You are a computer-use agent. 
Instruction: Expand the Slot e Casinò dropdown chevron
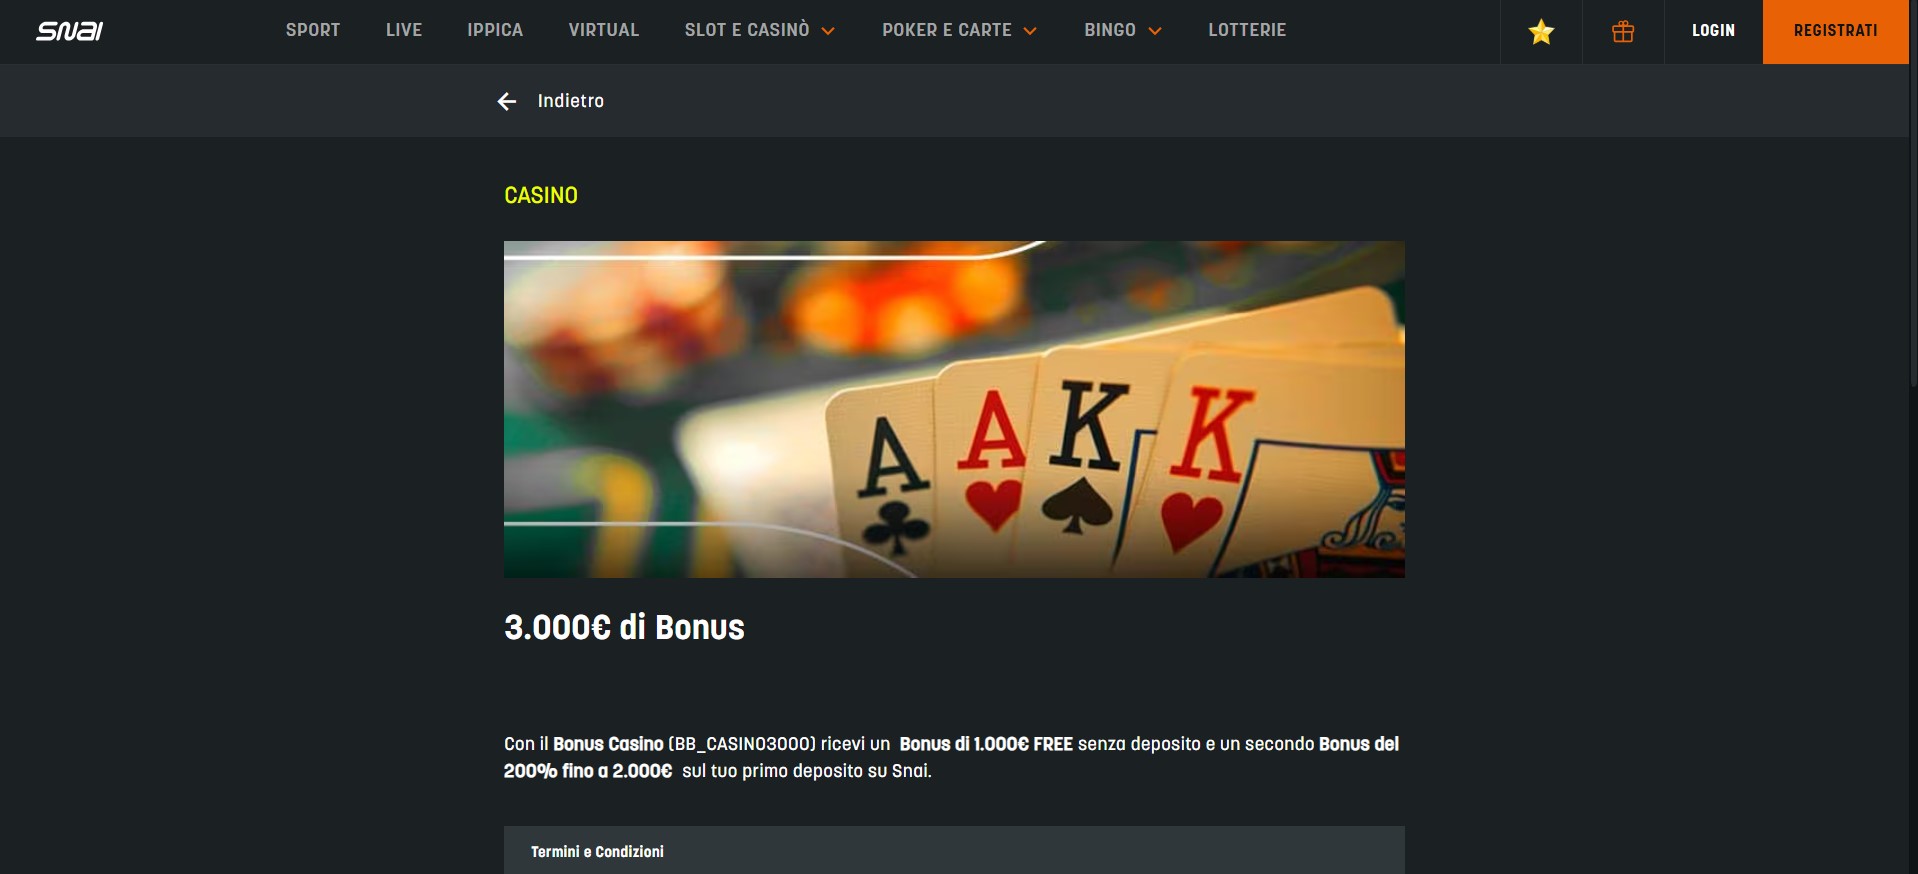coord(828,31)
